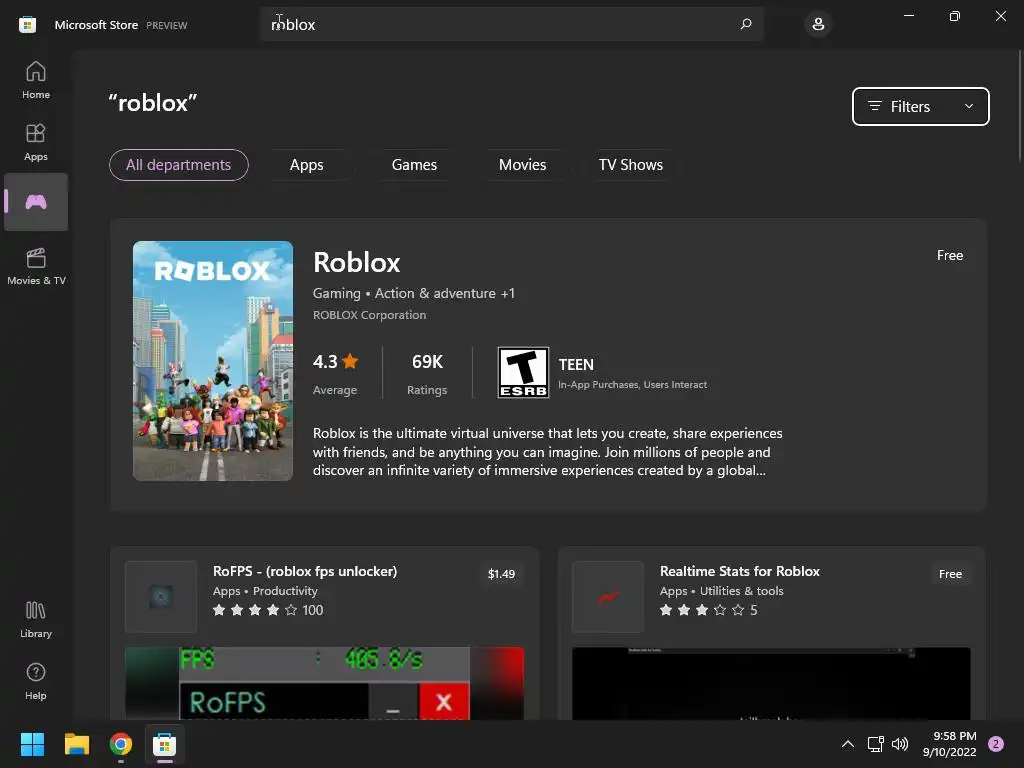Click 'In-App Purchases, Users Interact' text
The height and width of the screenshot is (768, 1024).
click(x=632, y=385)
